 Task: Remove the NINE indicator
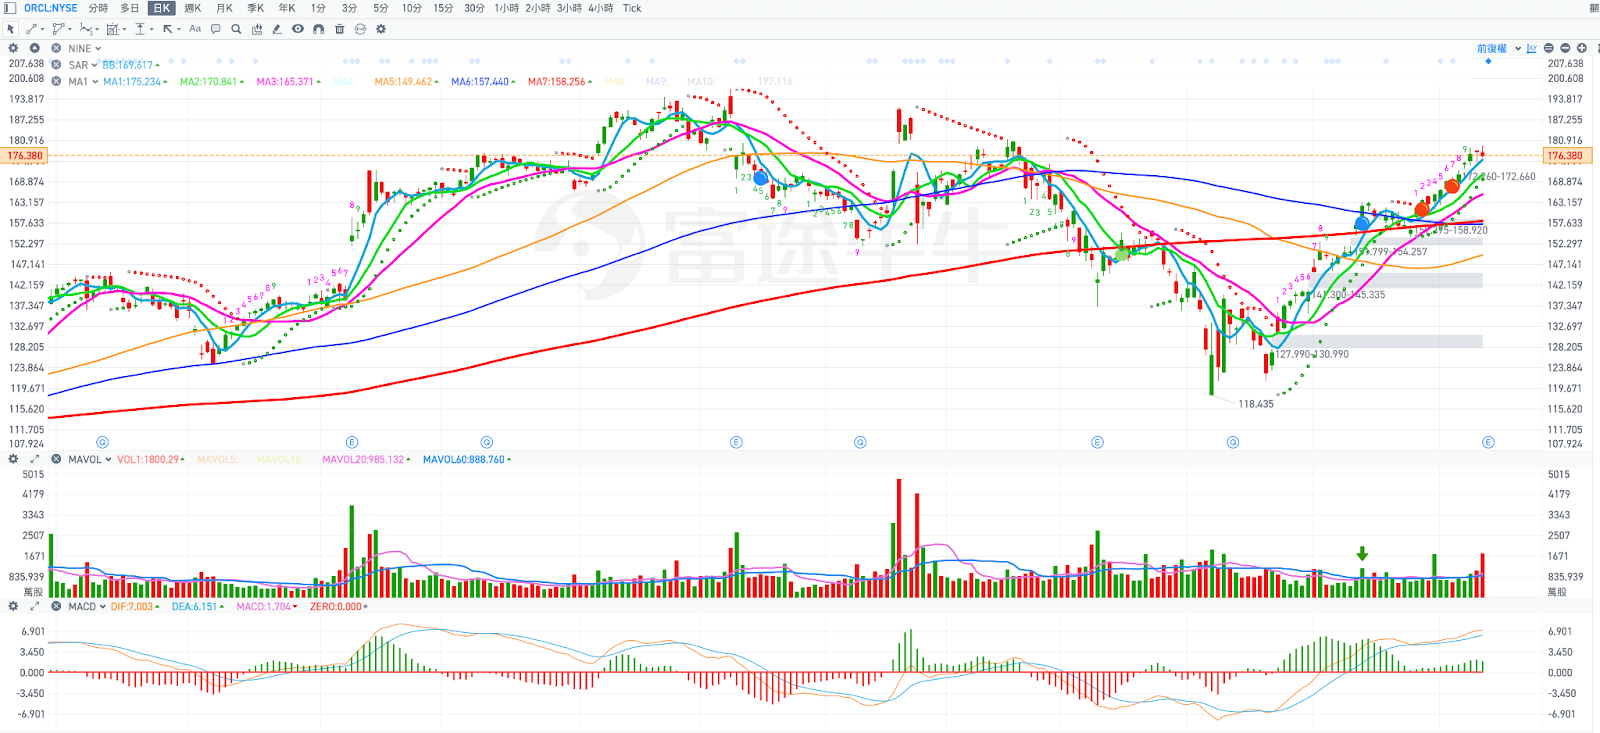tap(56, 48)
